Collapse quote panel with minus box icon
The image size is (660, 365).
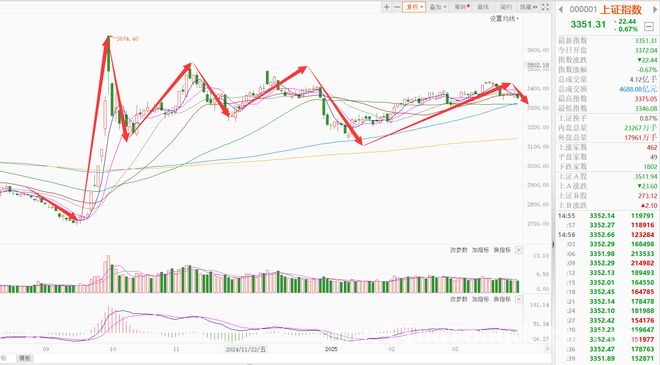pyautogui.click(x=649, y=25)
